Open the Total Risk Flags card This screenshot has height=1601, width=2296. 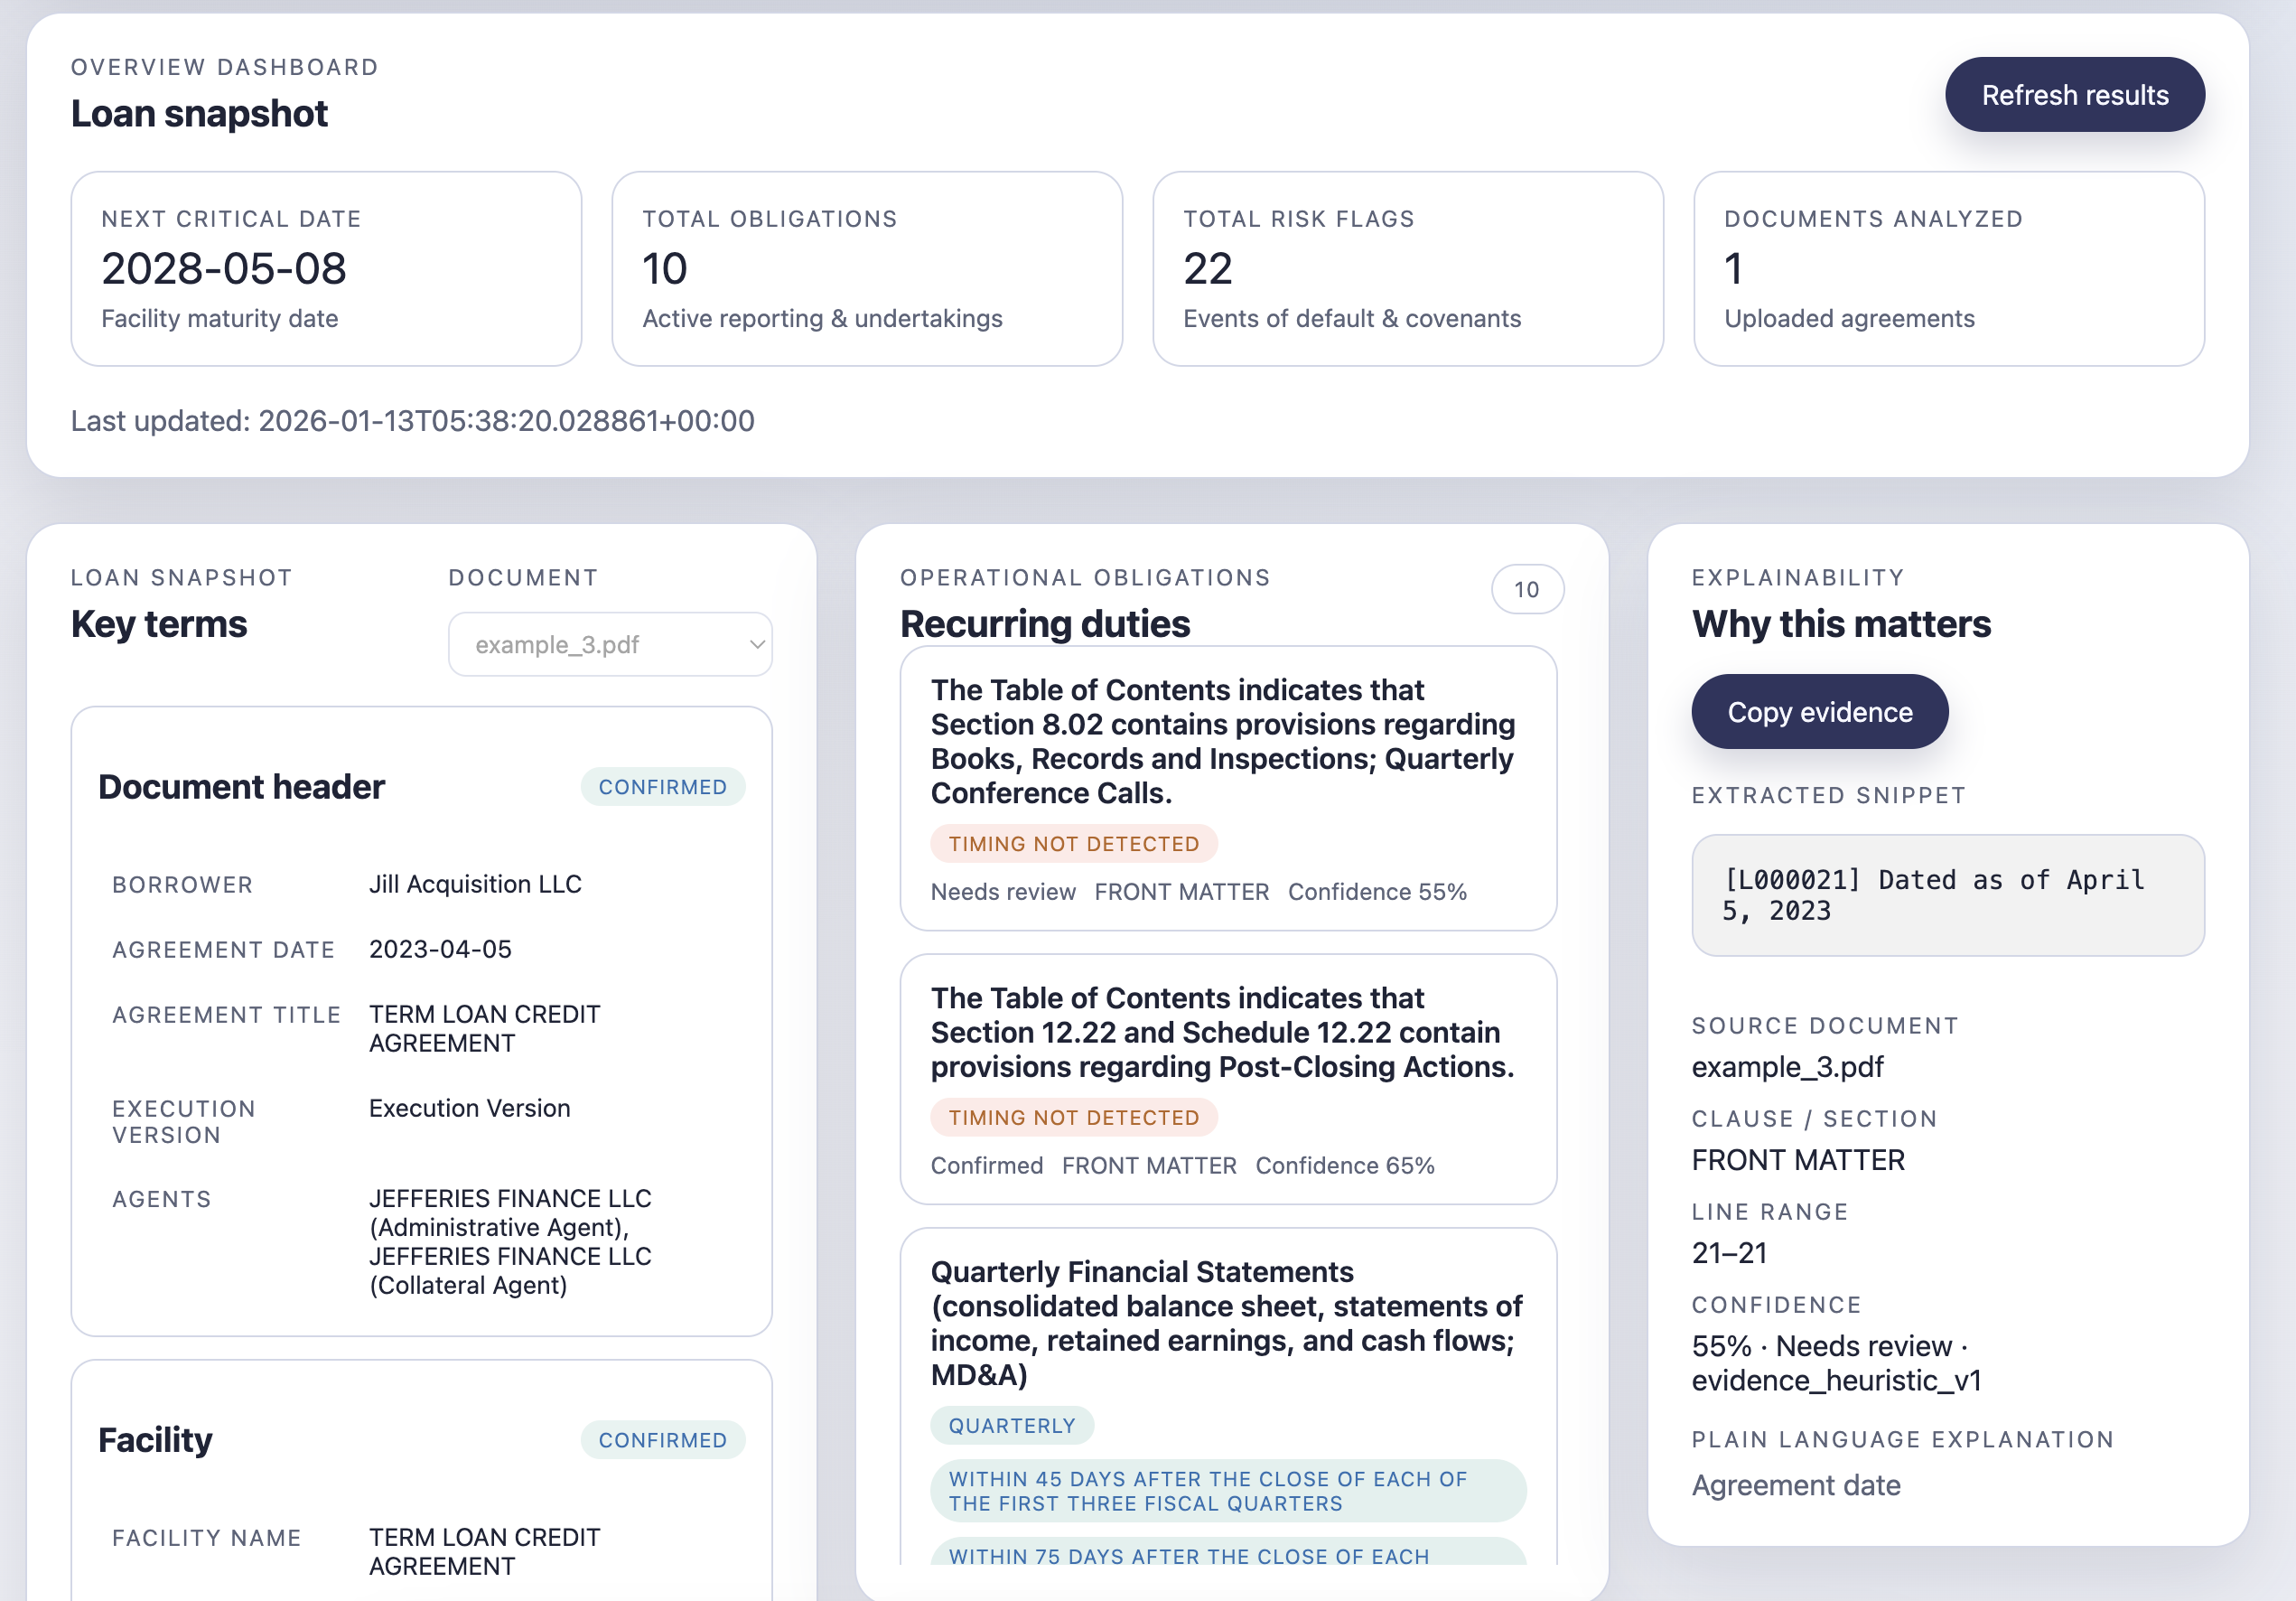[1407, 268]
